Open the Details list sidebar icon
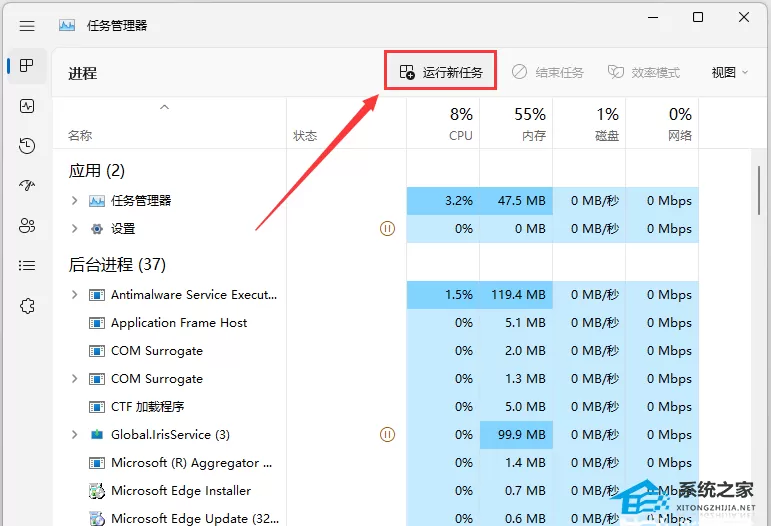The height and width of the screenshot is (526, 771). pyautogui.click(x=27, y=265)
